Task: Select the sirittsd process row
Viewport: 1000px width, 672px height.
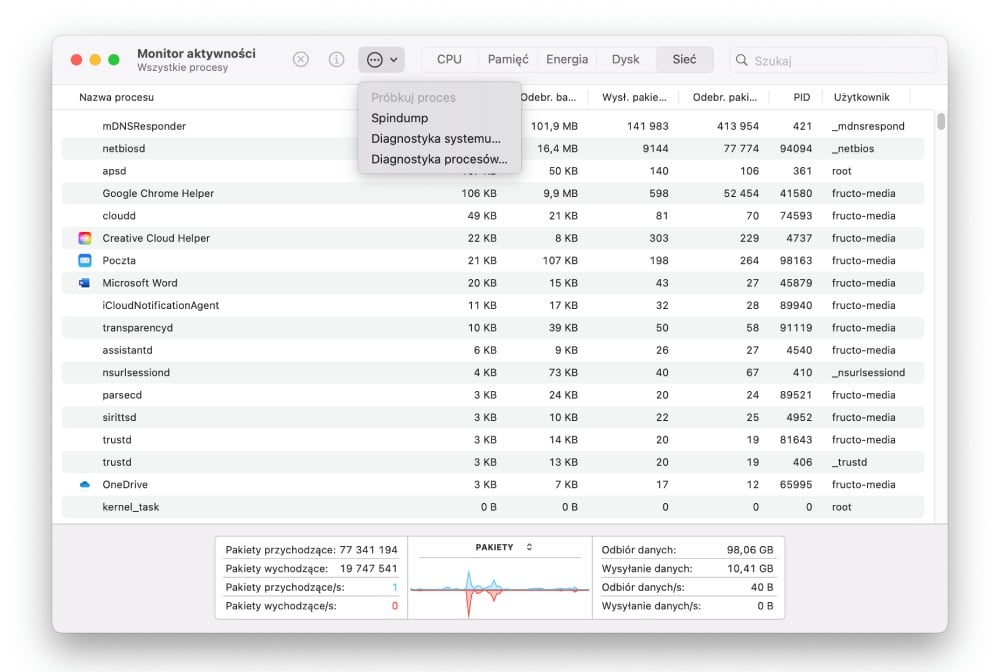Action: 492,417
